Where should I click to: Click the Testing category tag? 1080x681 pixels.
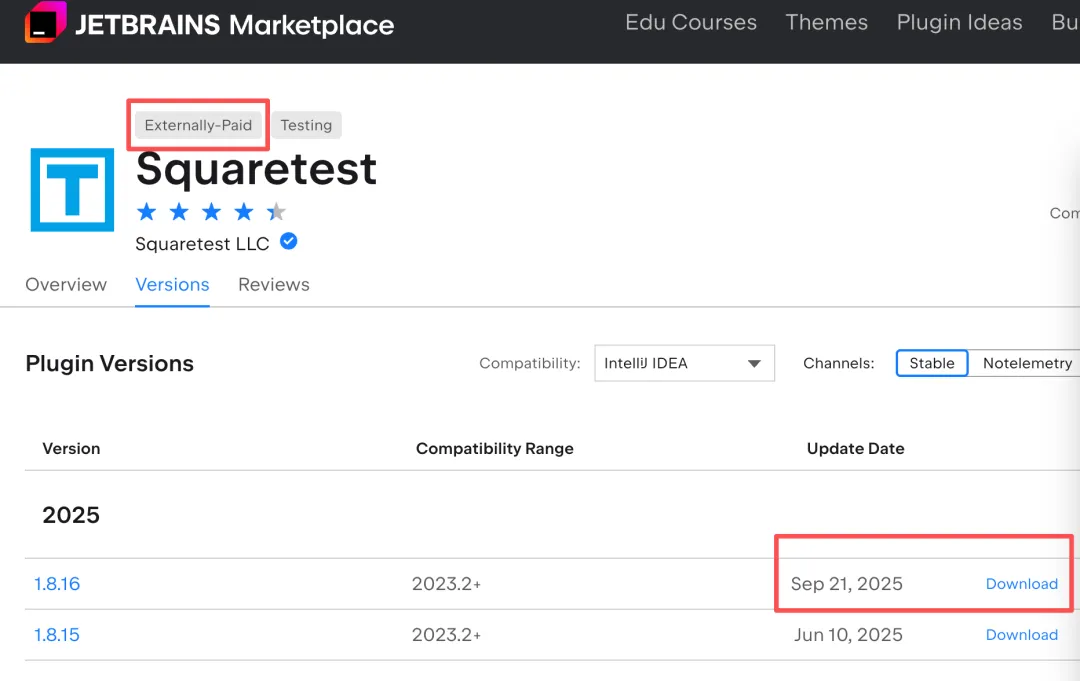tap(306, 125)
